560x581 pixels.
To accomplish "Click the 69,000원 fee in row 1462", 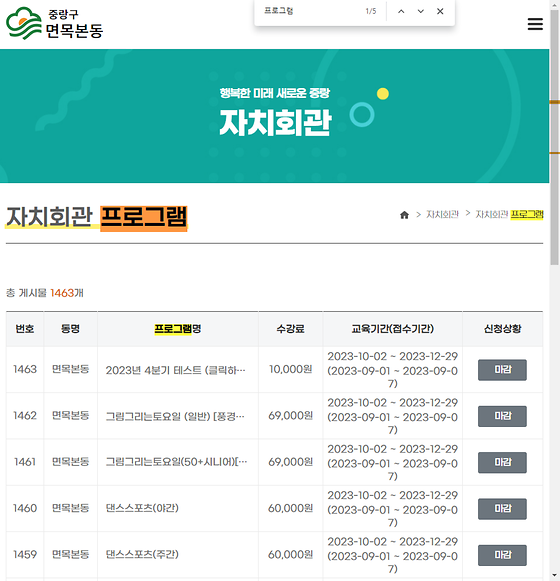I will pyautogui.click(x=291, y=416).
